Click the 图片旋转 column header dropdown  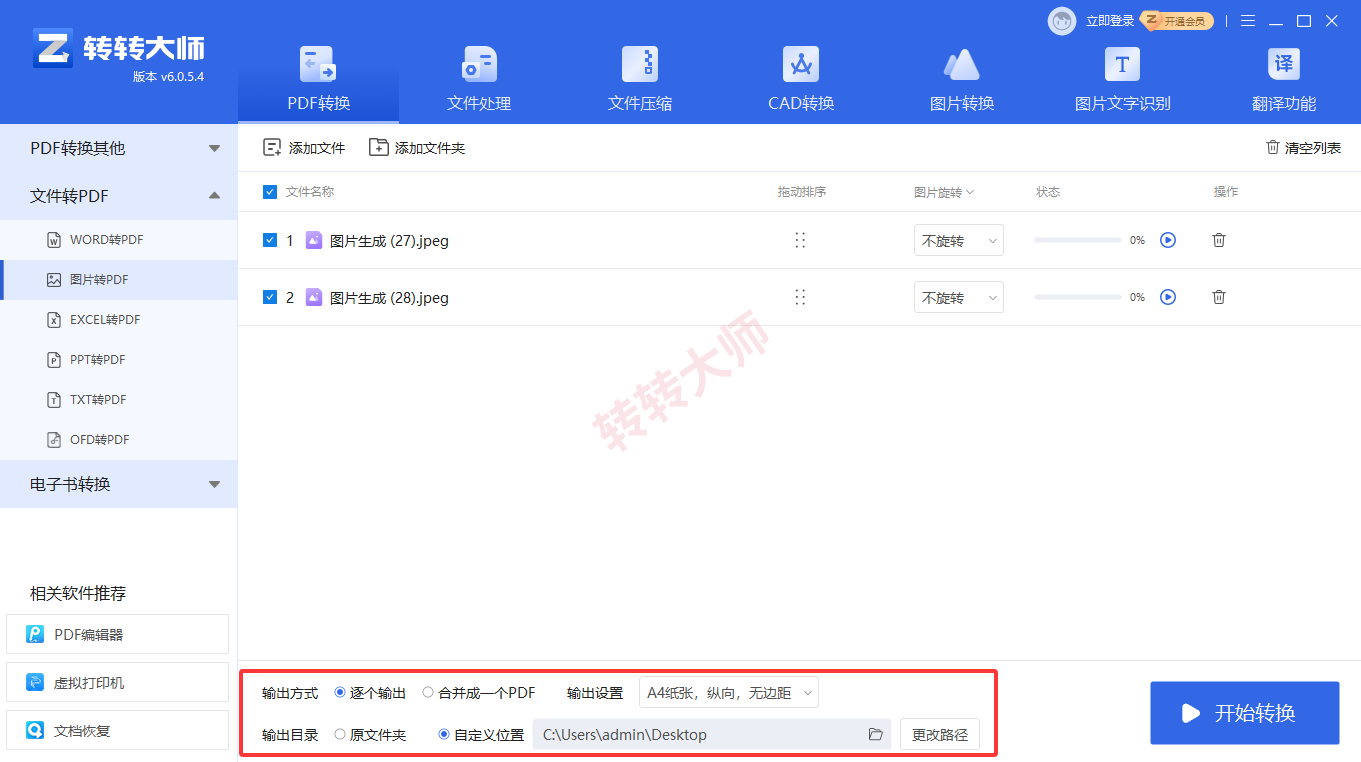[x=943, y=192]
